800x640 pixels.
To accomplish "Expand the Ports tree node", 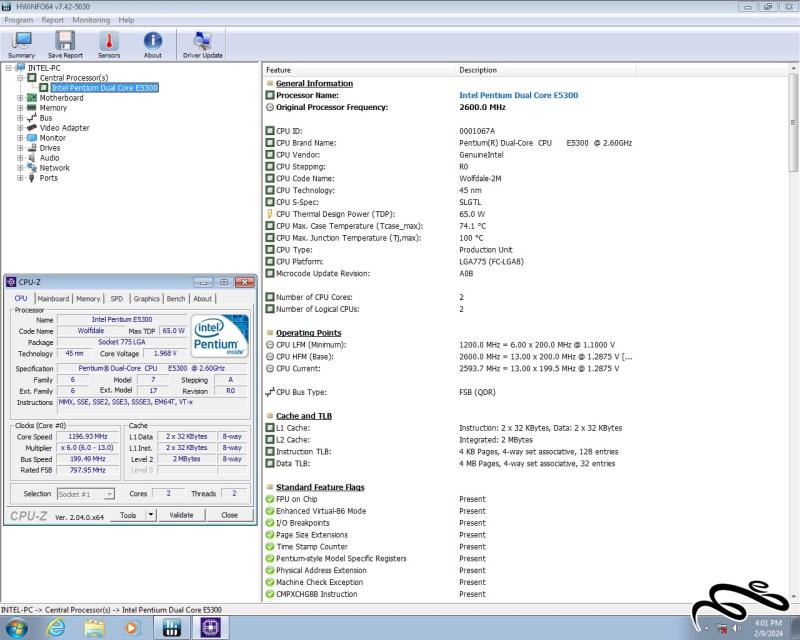I will pyautogui.click(x=20, y=178).
